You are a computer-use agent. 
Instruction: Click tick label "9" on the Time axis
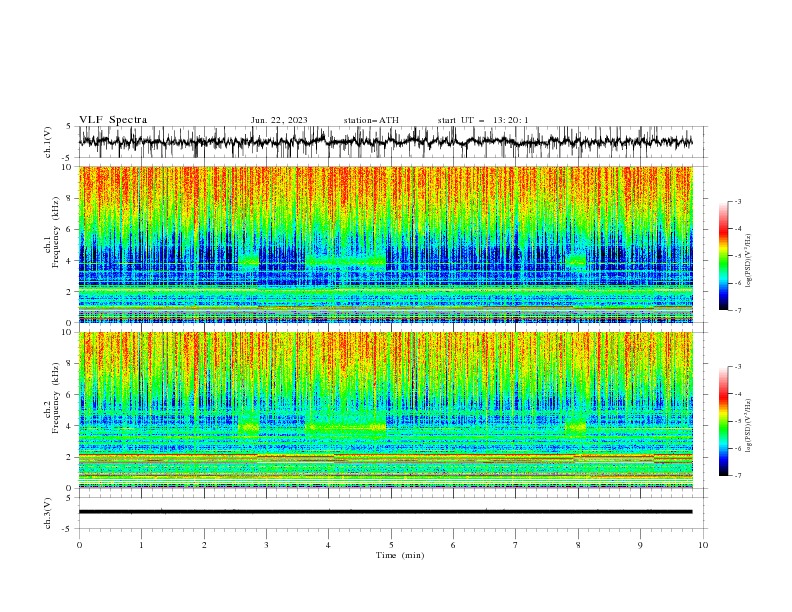point(640,545)
